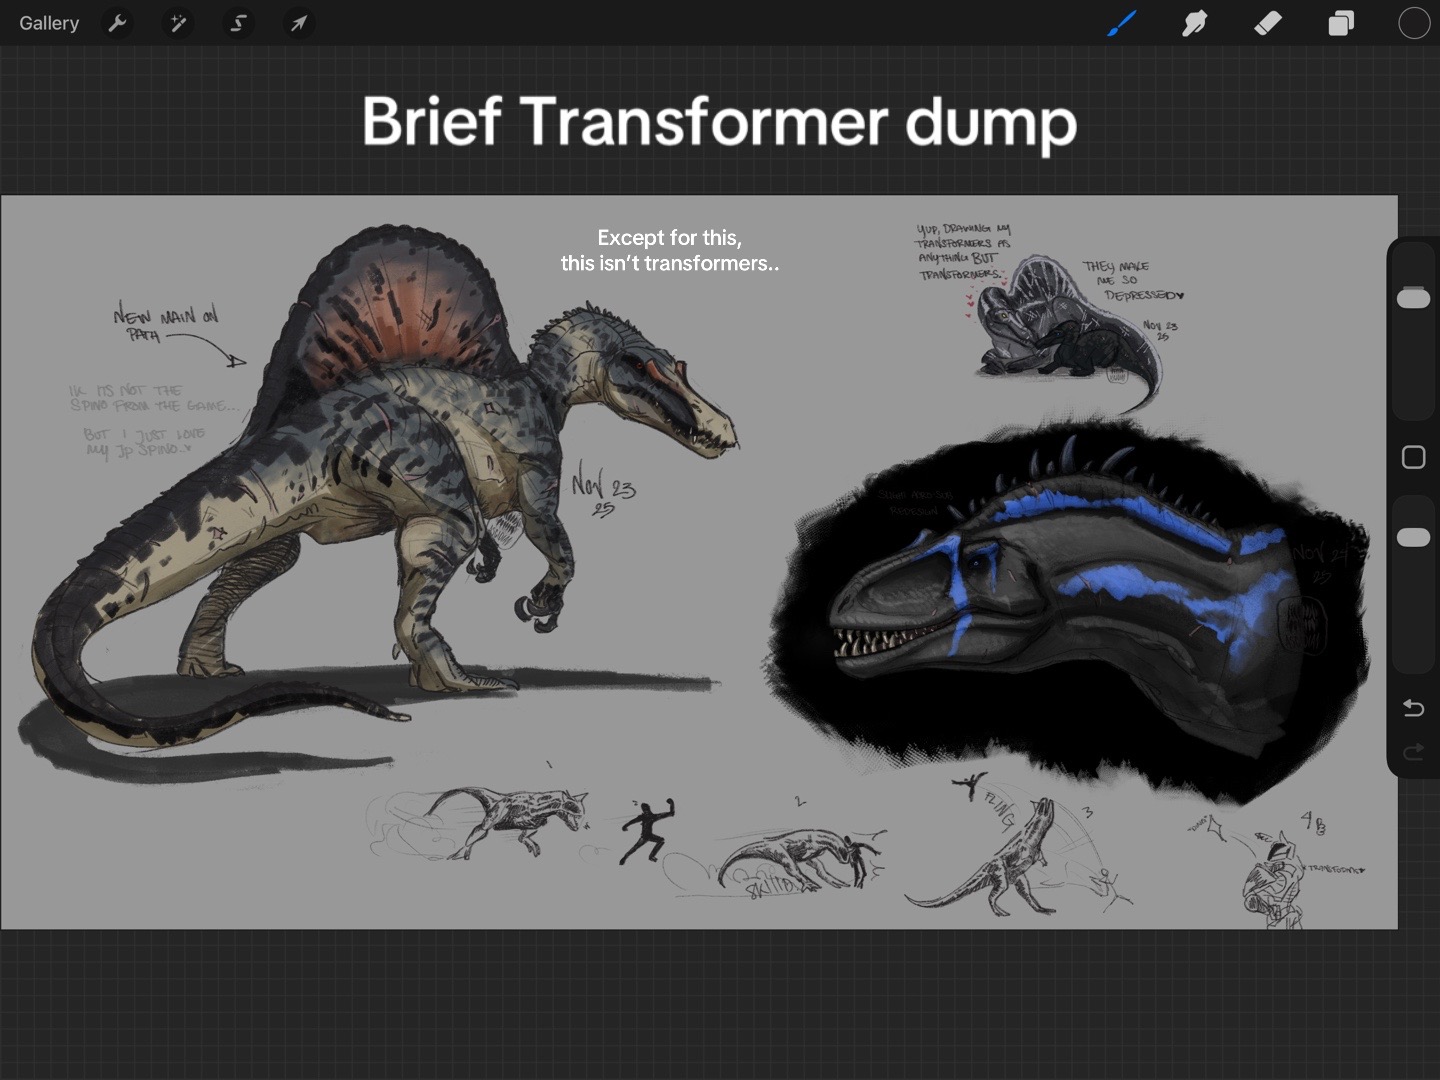The height and width of the screenshot is (1080, 1440).
Task: Click the black running figure silhouette sketch
Action: click(645, 831)
